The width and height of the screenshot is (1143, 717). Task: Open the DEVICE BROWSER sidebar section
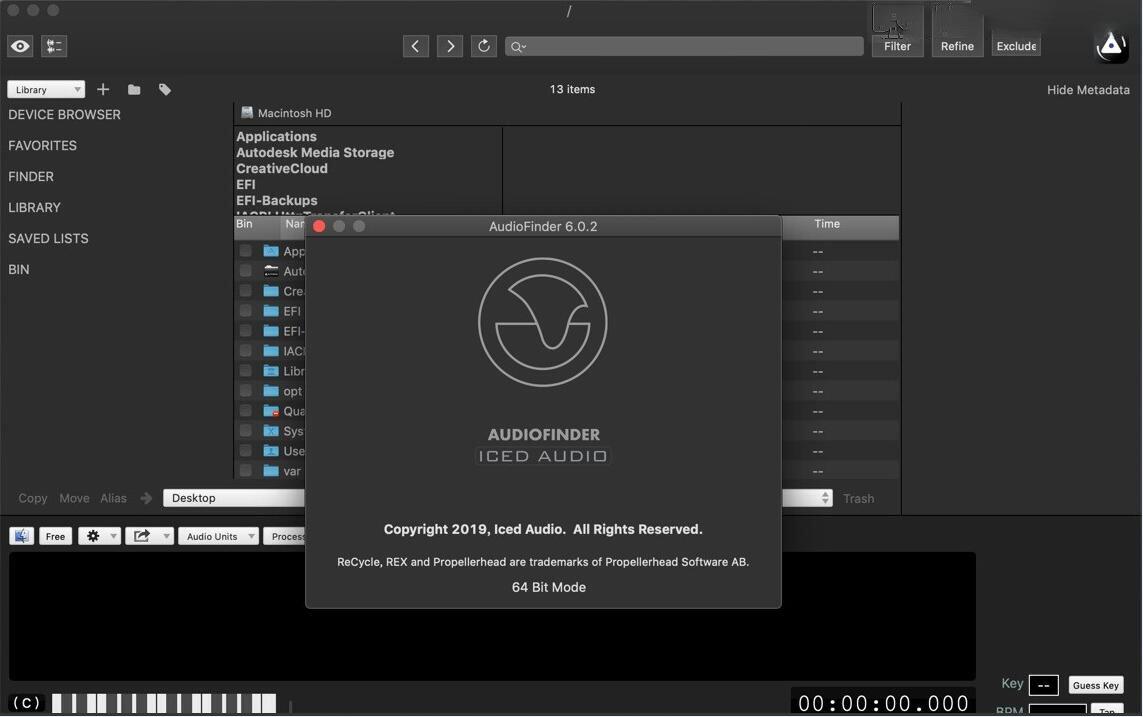[64, 114]
